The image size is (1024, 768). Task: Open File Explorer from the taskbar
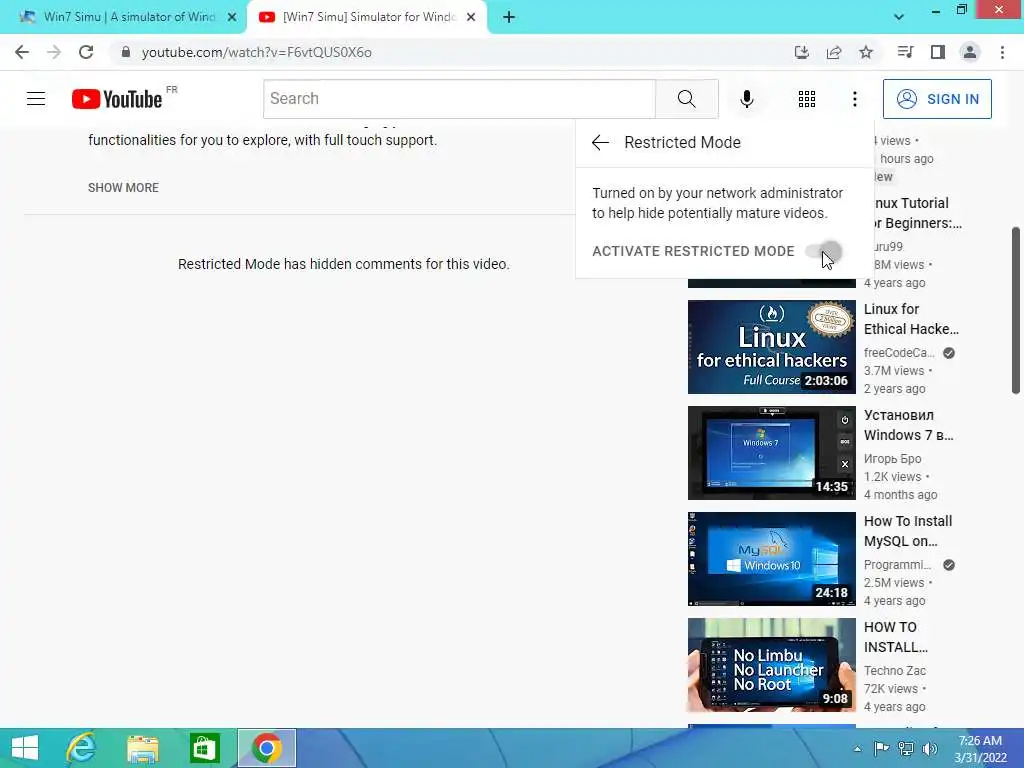[x=142, y=748]
